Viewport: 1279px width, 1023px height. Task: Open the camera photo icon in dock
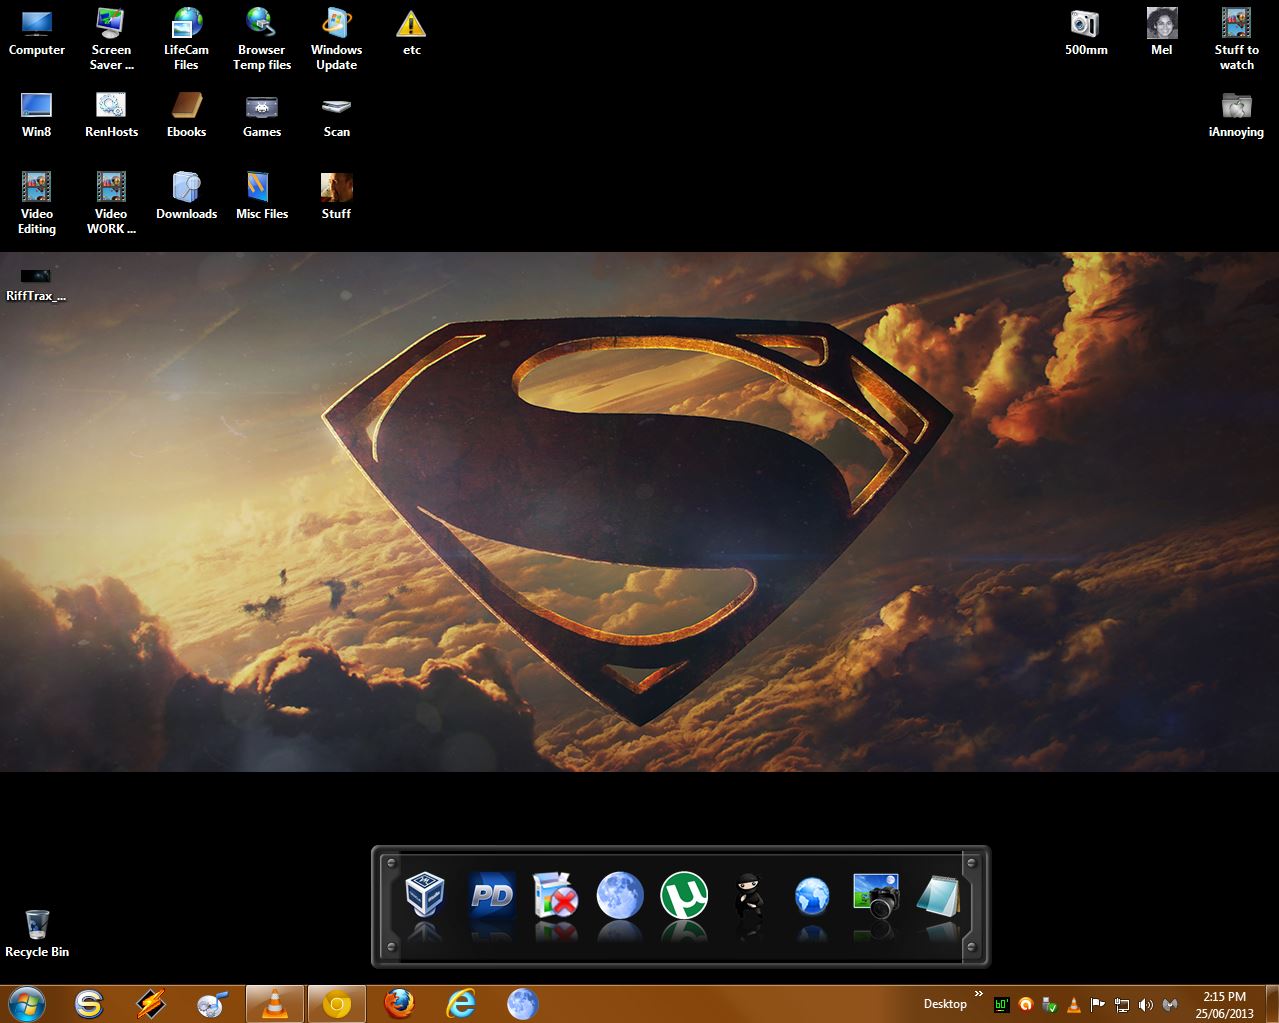tap(876, 895)
